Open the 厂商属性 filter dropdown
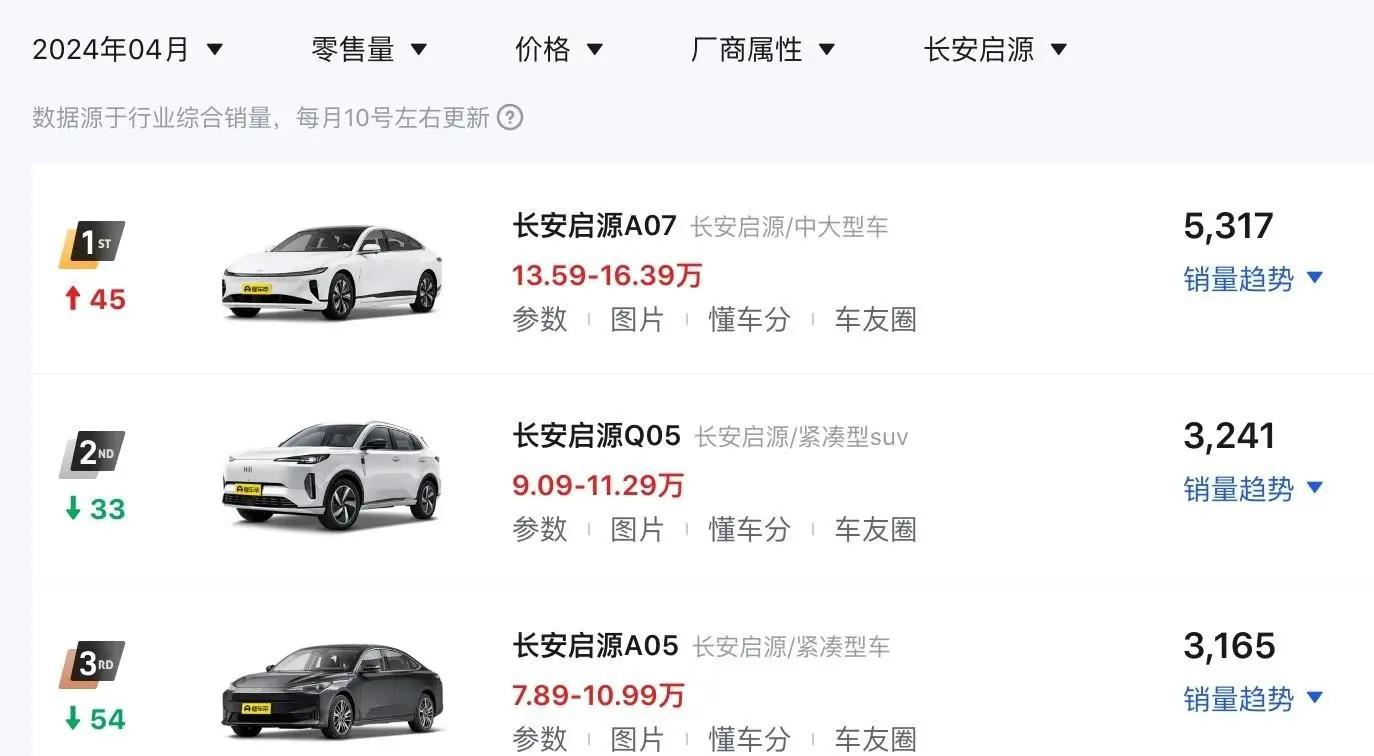The height and width of the screenshot is (756, 1374). (x=763, y=49)
